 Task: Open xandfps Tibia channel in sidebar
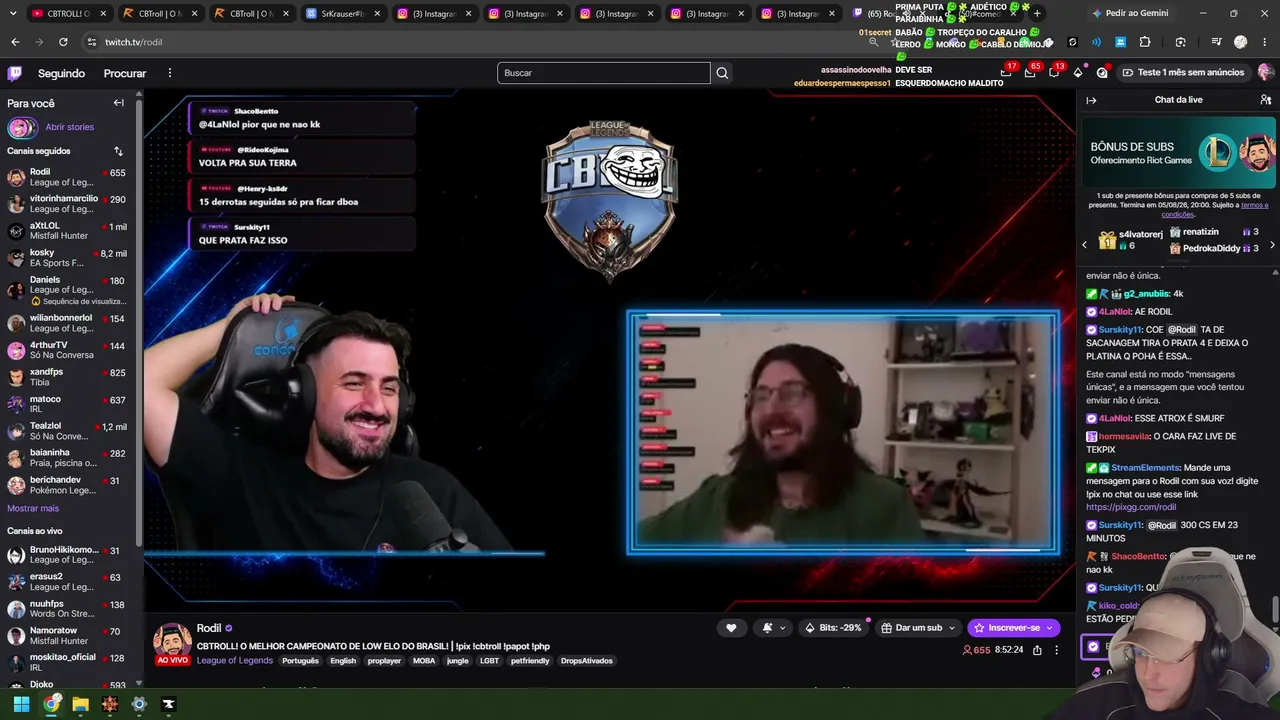[68, 377]
